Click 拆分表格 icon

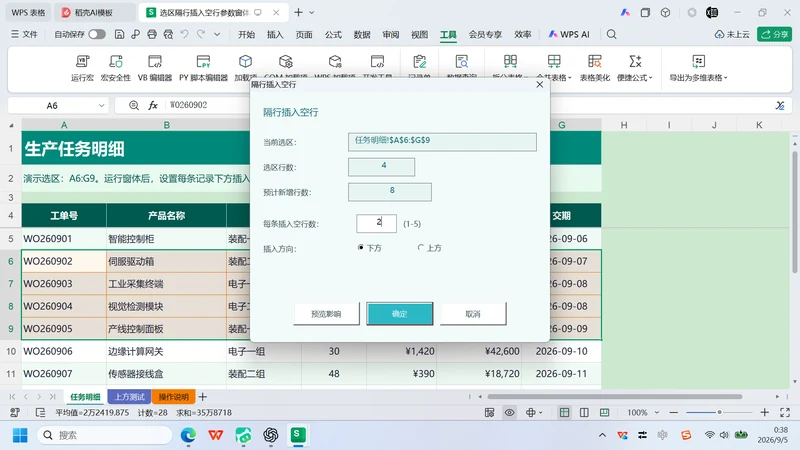510,62
